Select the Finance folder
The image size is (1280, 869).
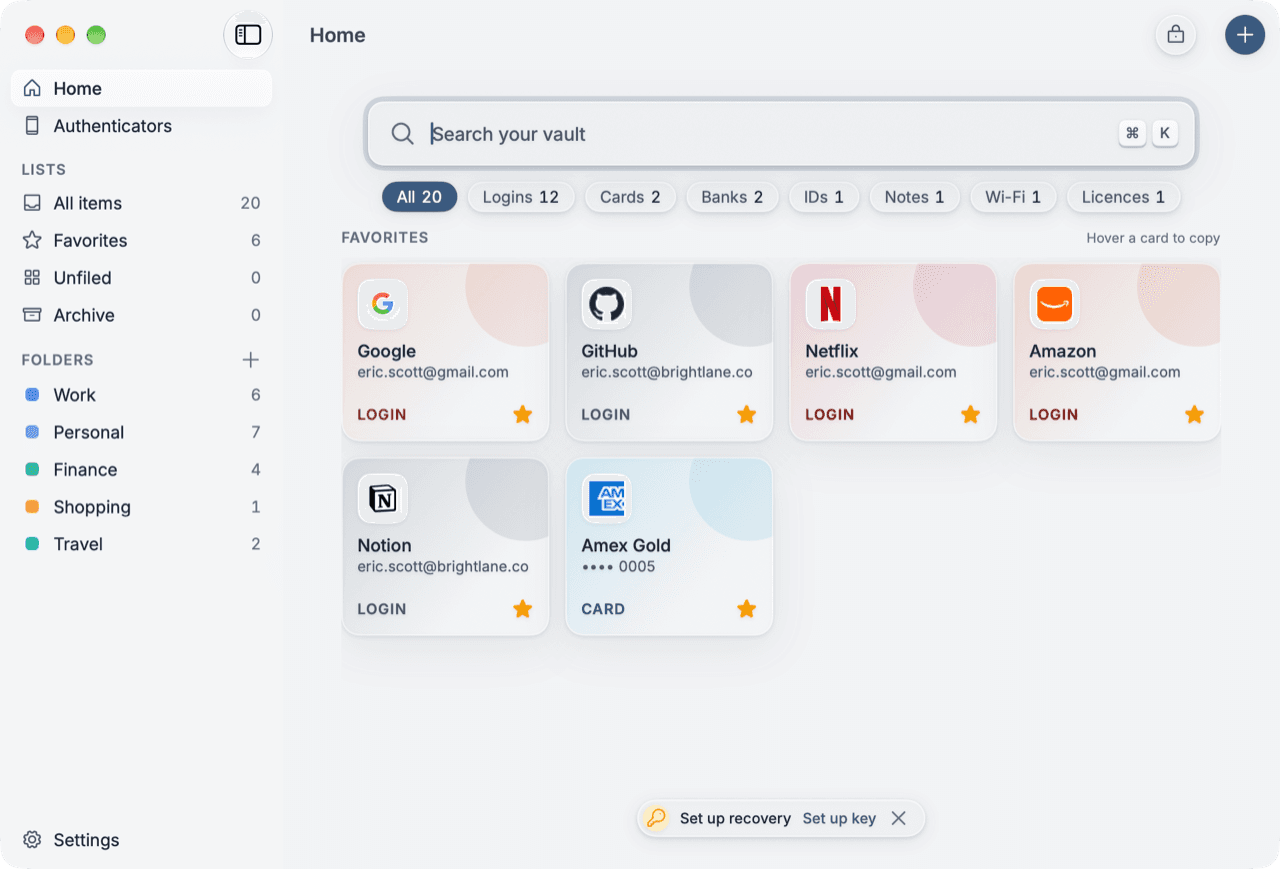tap(141, 470)
